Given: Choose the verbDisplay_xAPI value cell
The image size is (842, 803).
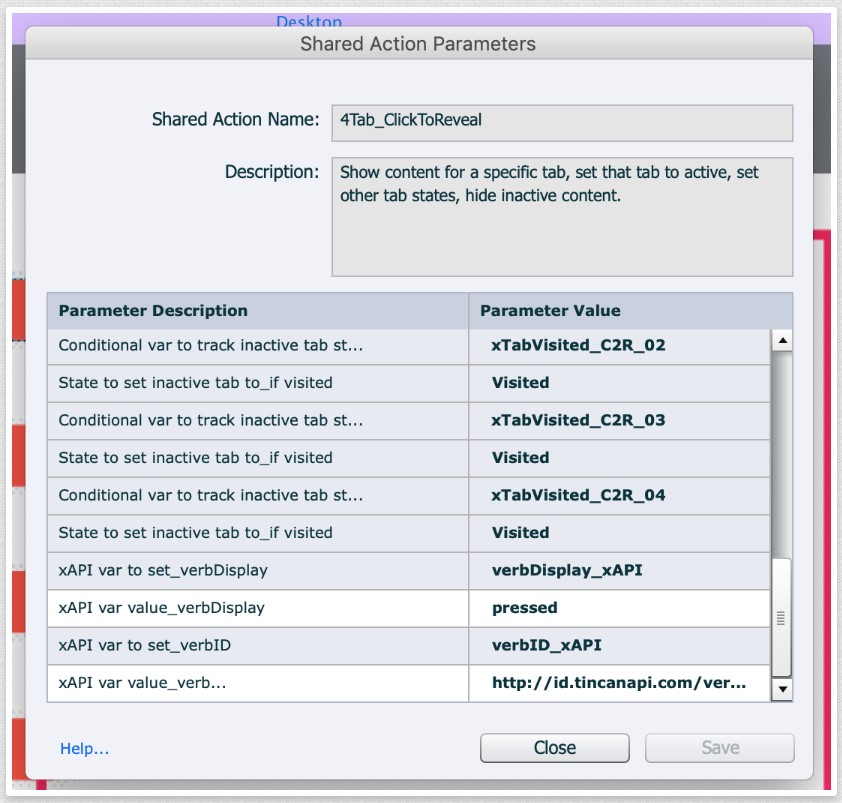Looking at the screenshot, I should pos(566,570).
